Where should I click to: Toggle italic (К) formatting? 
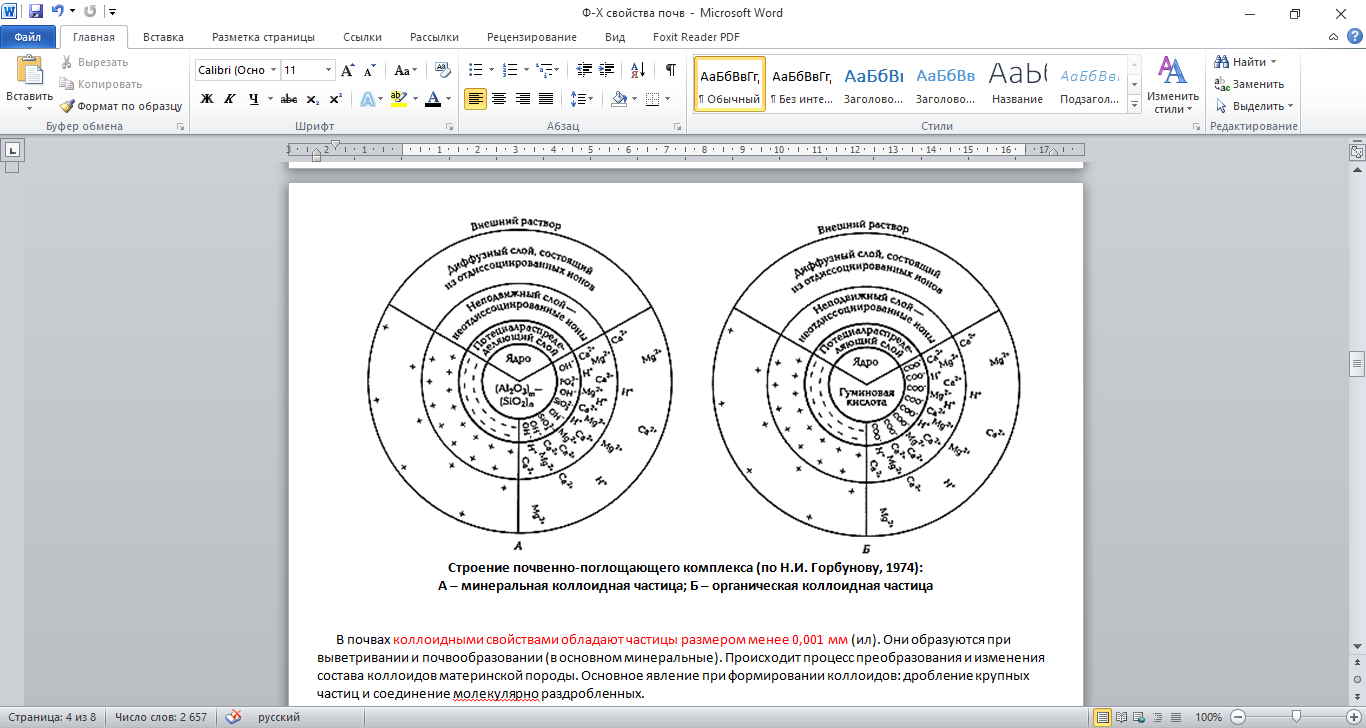pyautogui.click(x=230, y=99)
